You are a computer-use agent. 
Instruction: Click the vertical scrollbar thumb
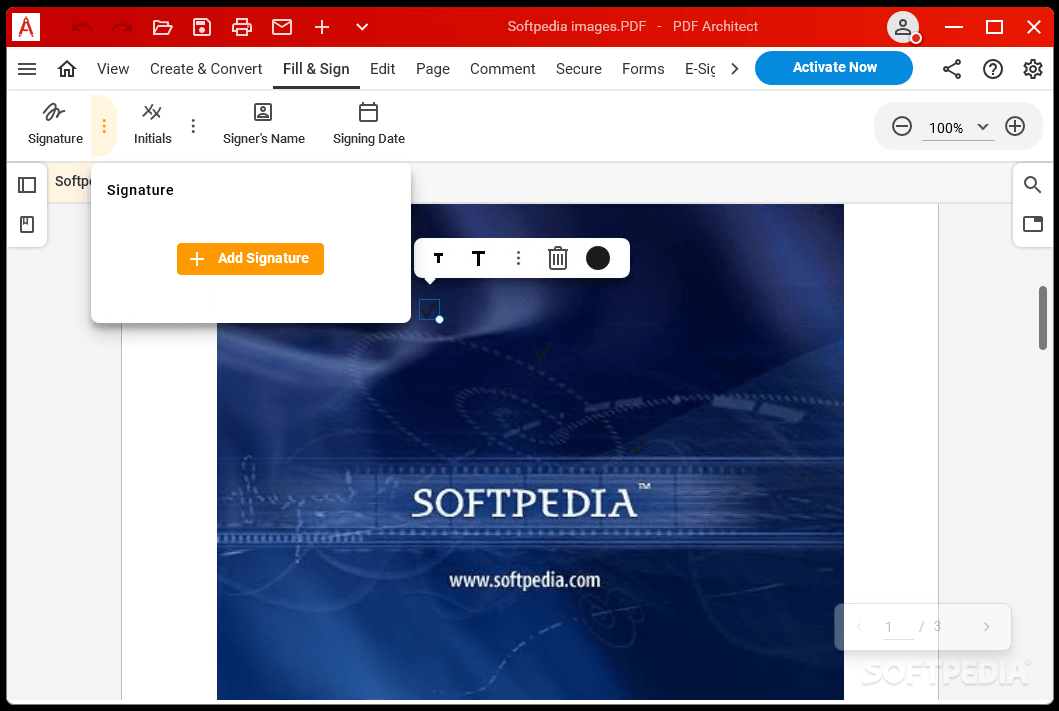click(x=1043, y=318)
